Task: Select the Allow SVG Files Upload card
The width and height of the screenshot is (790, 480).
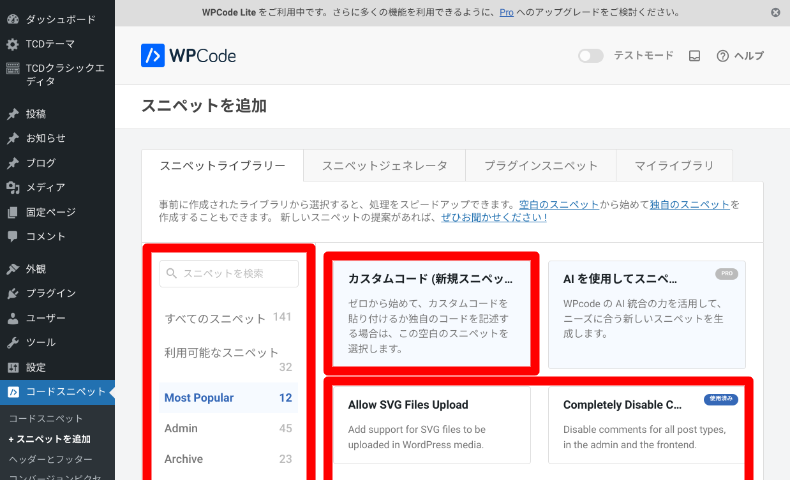Action: point(432,425)
